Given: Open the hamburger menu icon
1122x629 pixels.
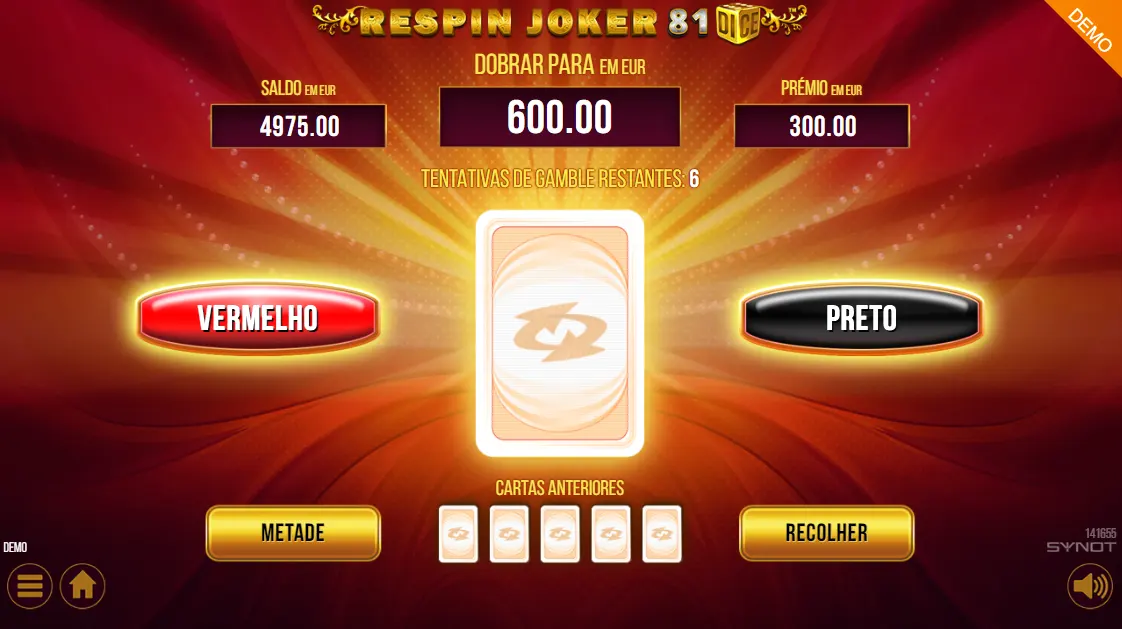Looking at the screenshot, I should (x=29, y=586).
